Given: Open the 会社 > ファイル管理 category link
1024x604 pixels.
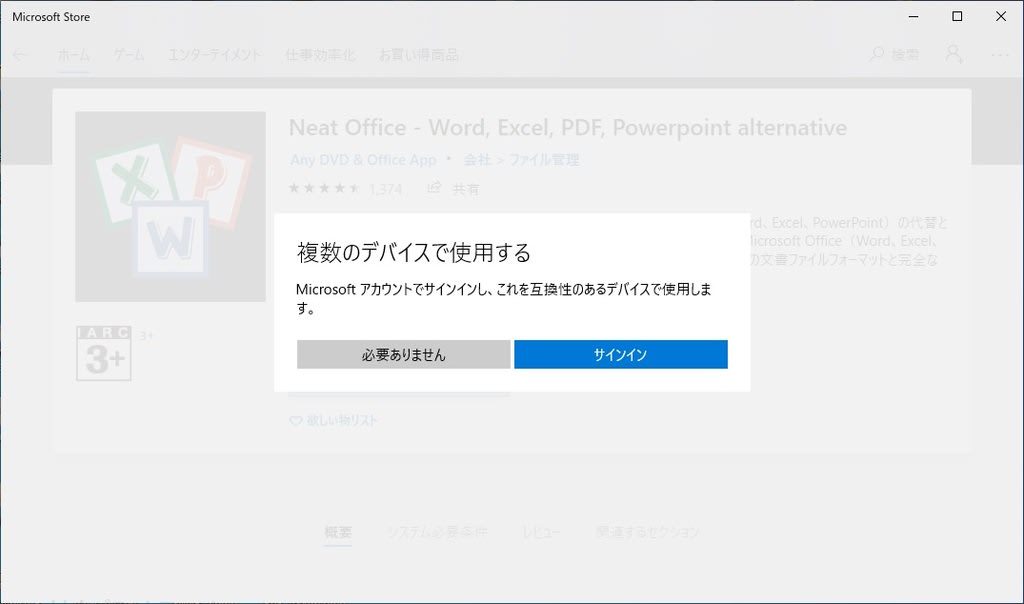Looking at the screenshot, I should click(x=521, y=160).
